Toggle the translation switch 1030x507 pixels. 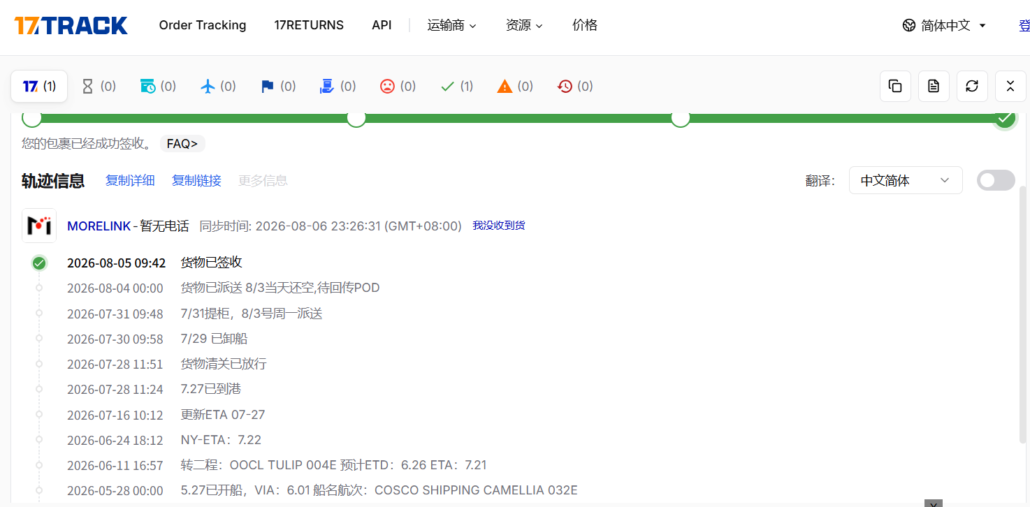[996, 180]
